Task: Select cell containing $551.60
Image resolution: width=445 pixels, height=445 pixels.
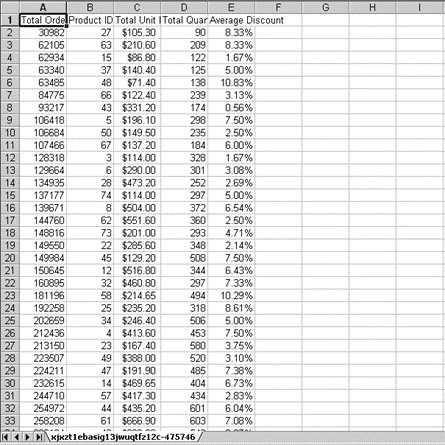Action: pyautogui.click(x=137, y=221)
